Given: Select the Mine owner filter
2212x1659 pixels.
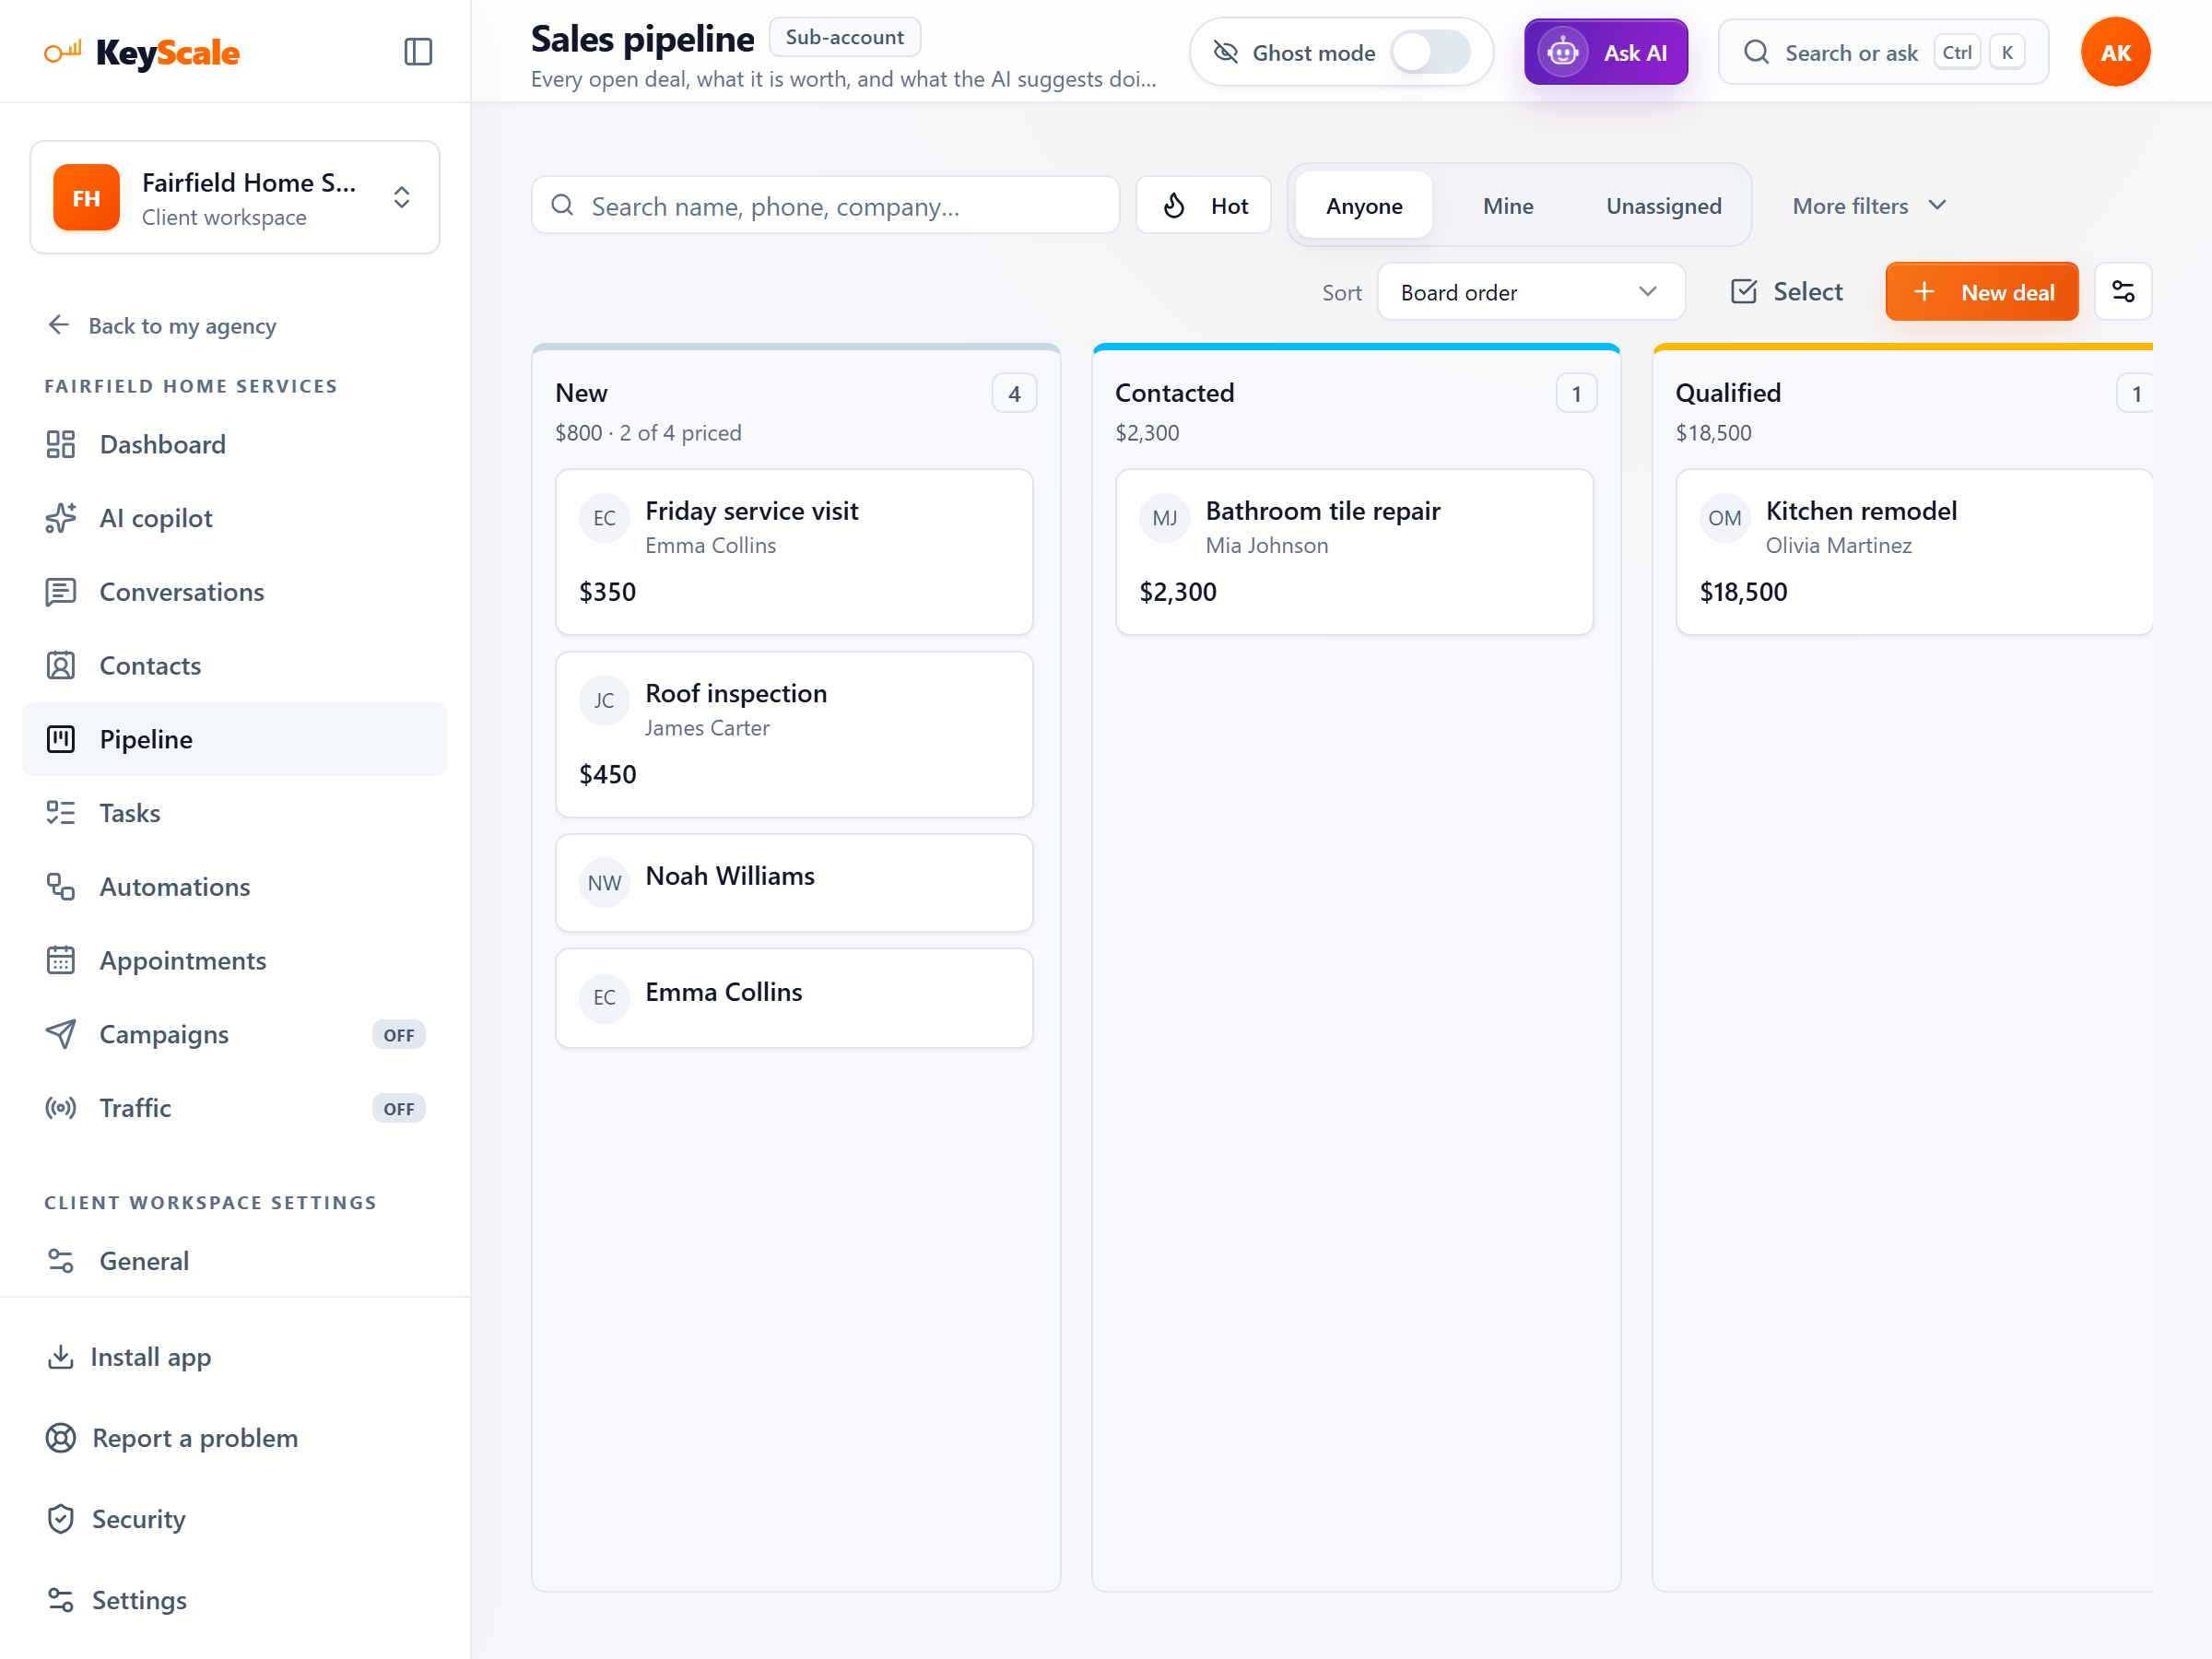Looking at the screenshot, I should pyautogui.click(x=1508, y=205).
